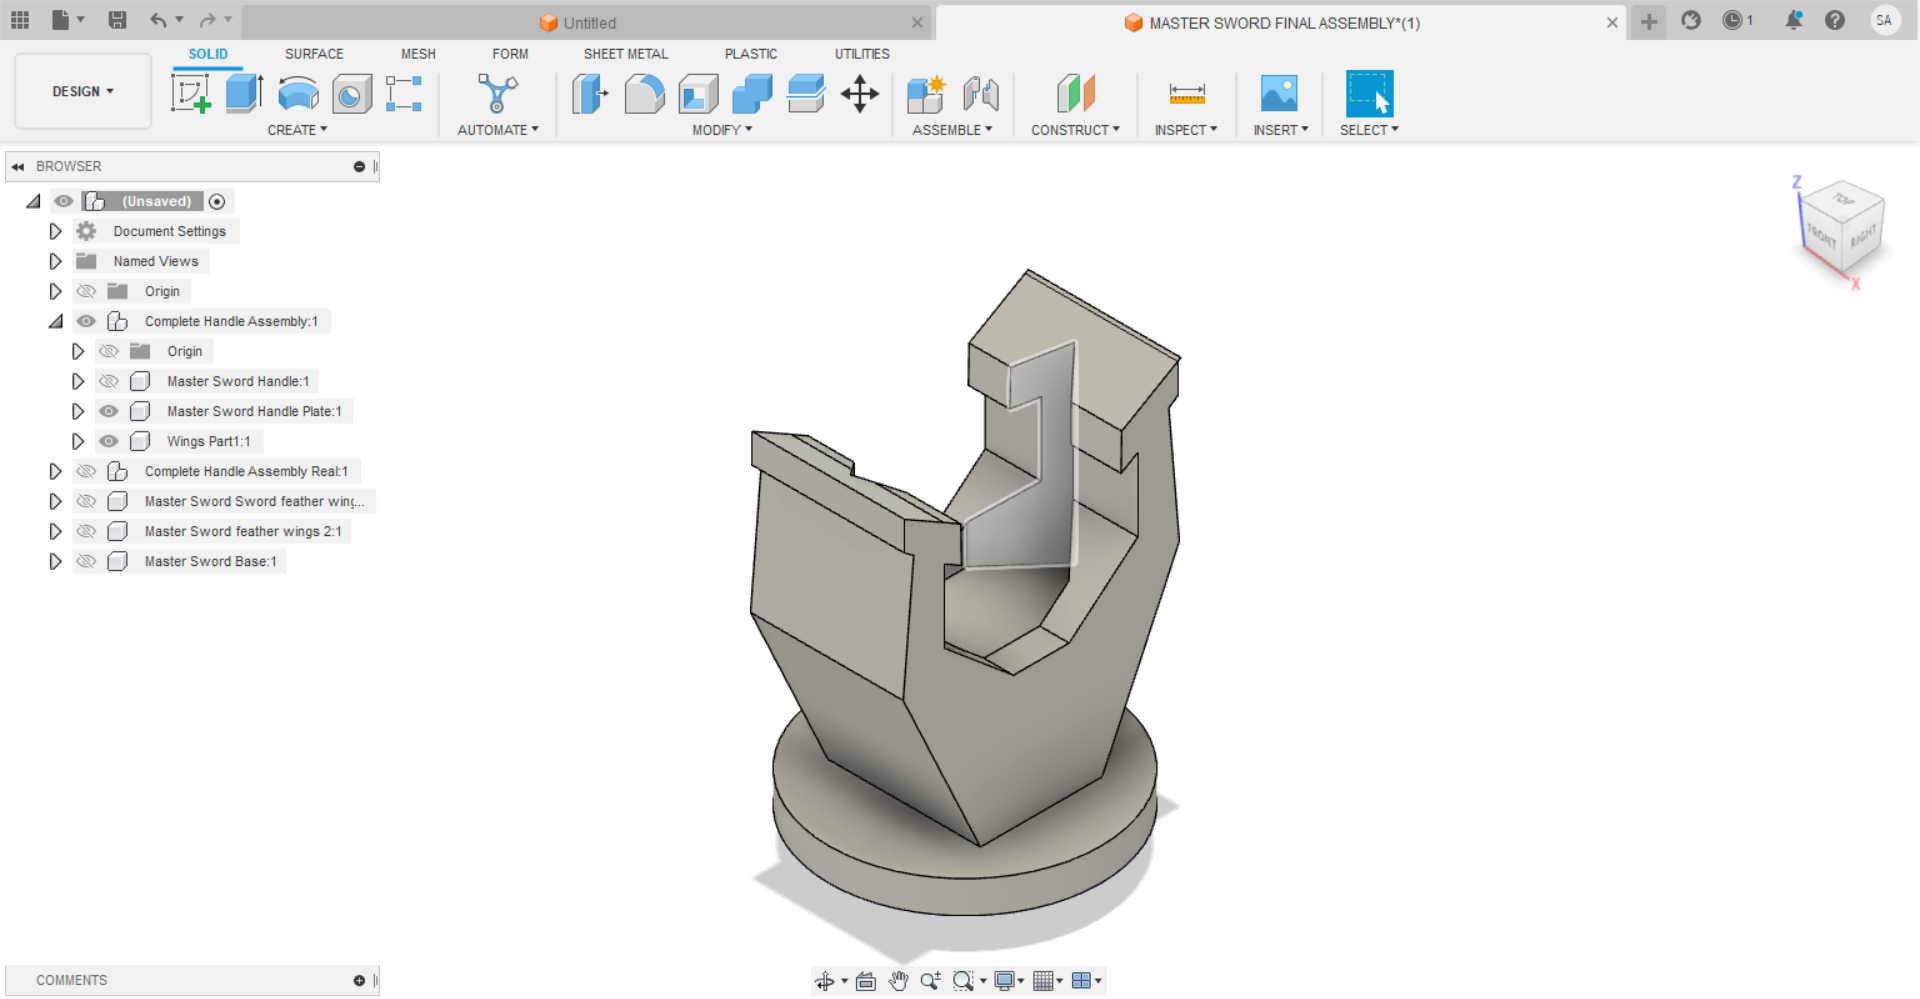Open the Extensions icon in the title bar

click(1691, 20)
